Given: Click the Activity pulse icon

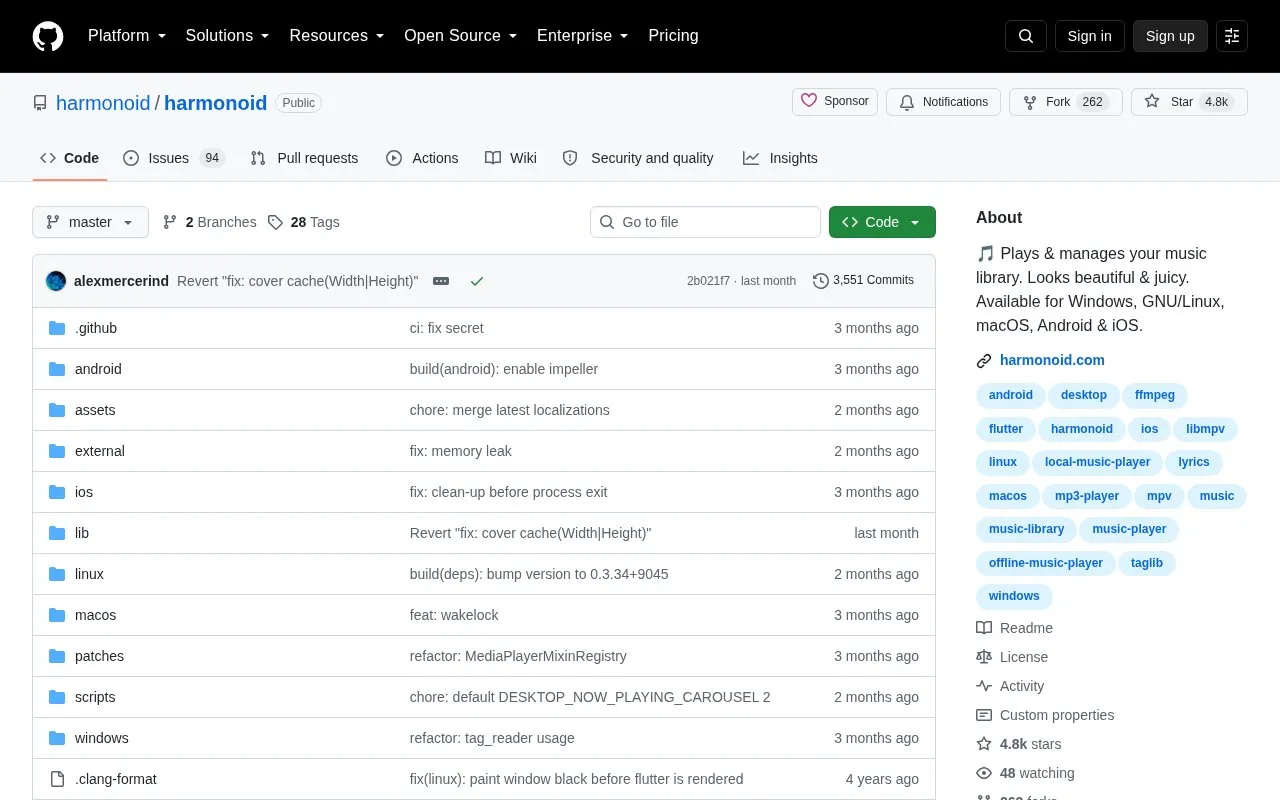Looking at the screenshot, I should click(984, 686).
